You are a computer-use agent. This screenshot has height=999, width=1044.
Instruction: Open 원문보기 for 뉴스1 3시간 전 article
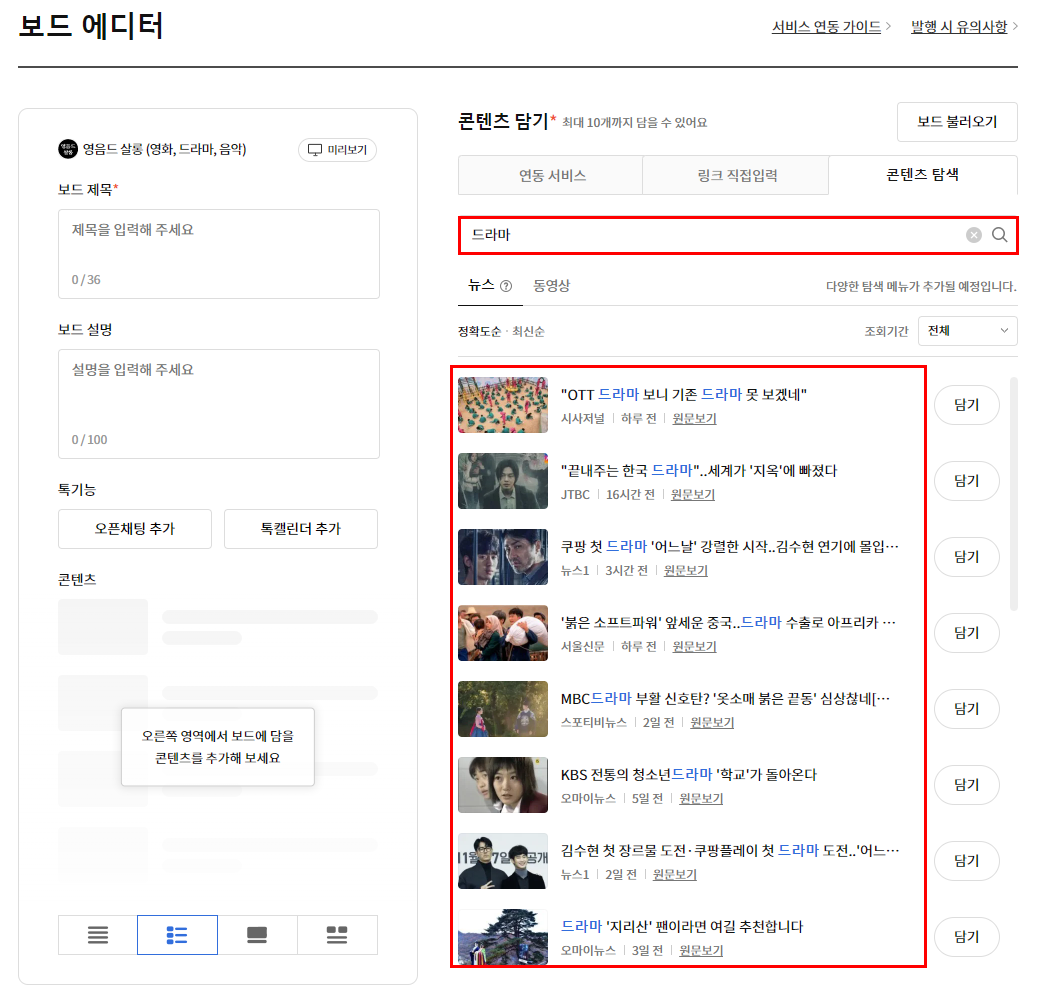tap(685, 570)
